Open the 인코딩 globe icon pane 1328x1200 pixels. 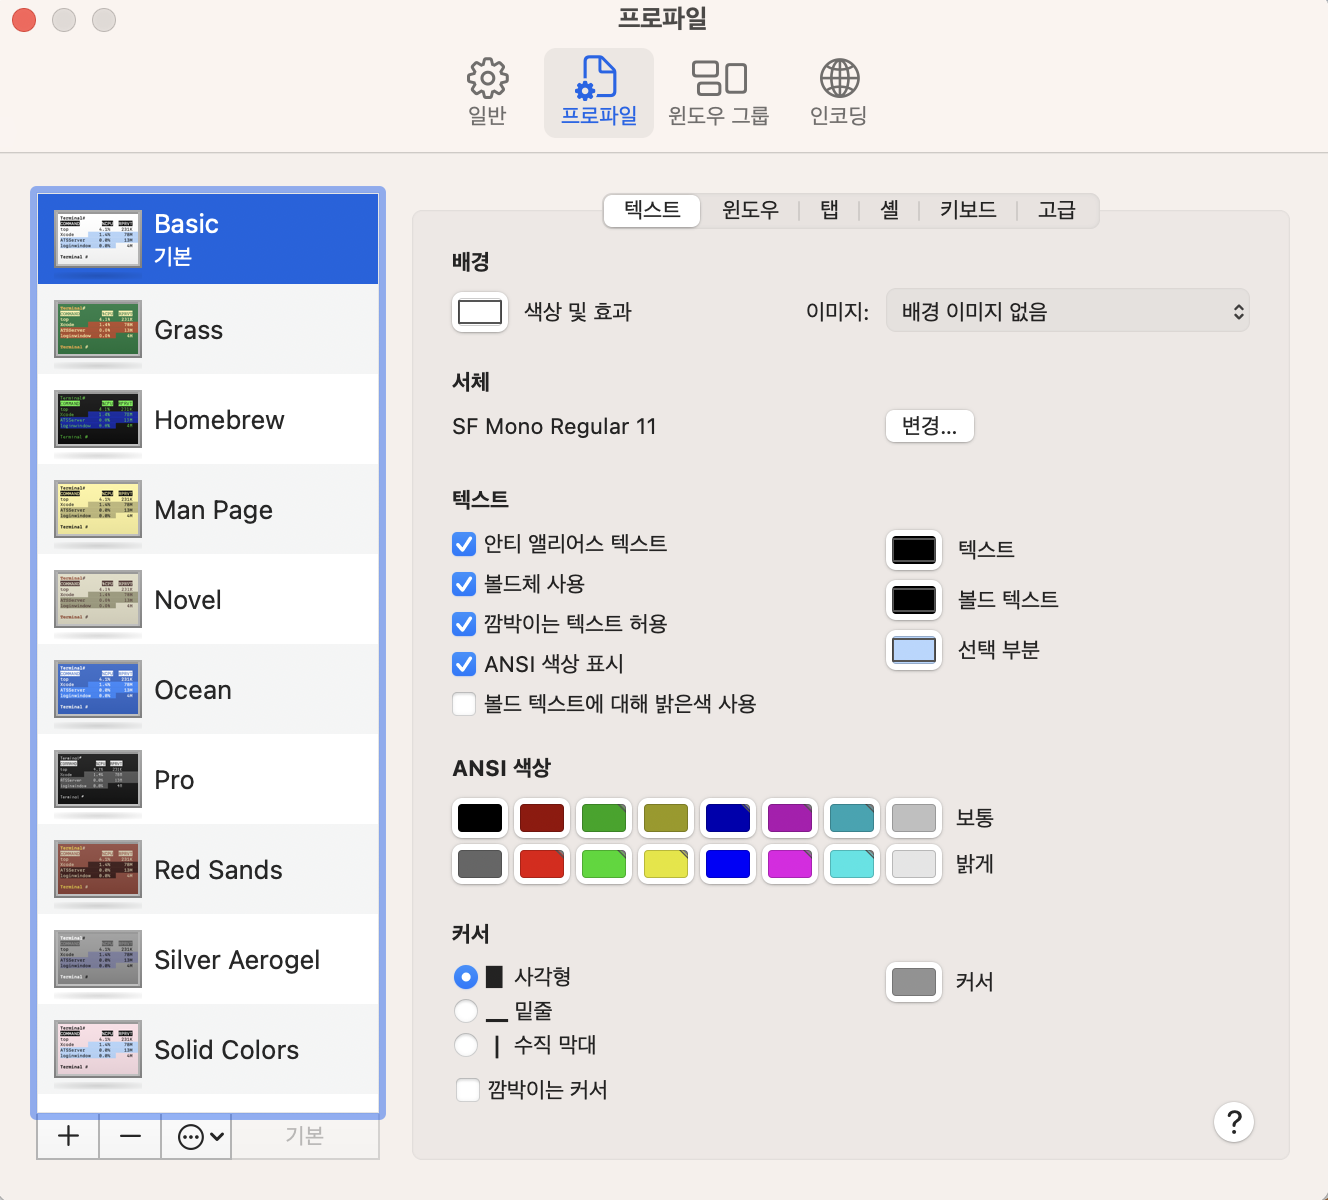pyautogui.click(x=838, y=92)
